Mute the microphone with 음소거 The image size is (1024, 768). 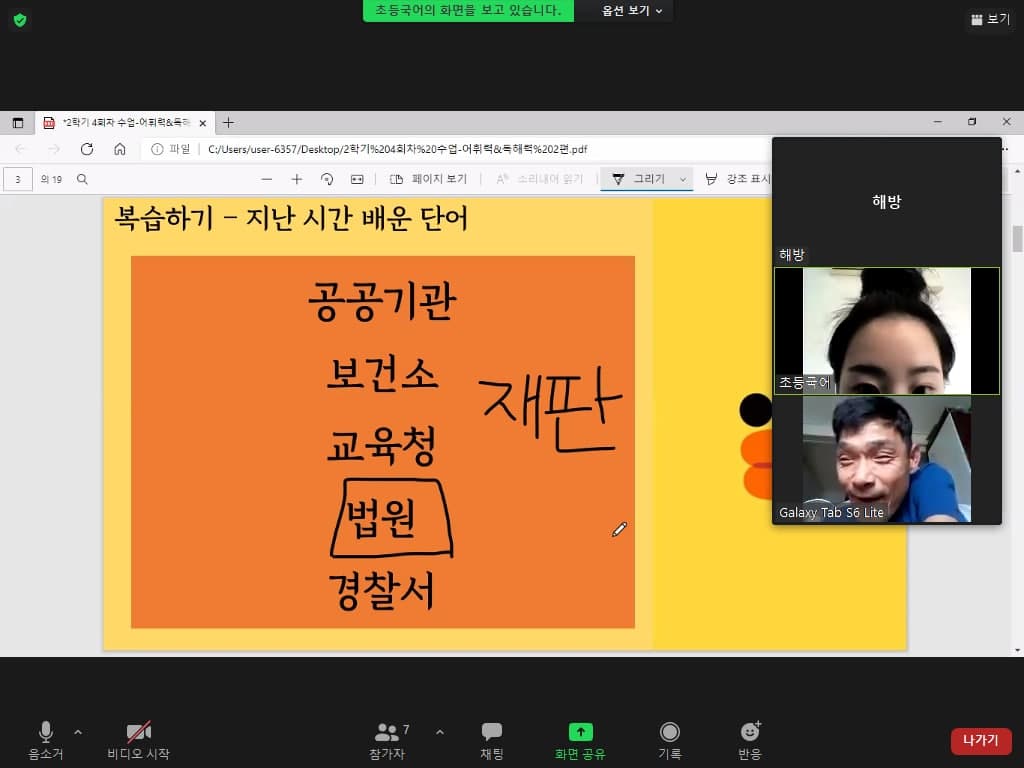(46, 741)
